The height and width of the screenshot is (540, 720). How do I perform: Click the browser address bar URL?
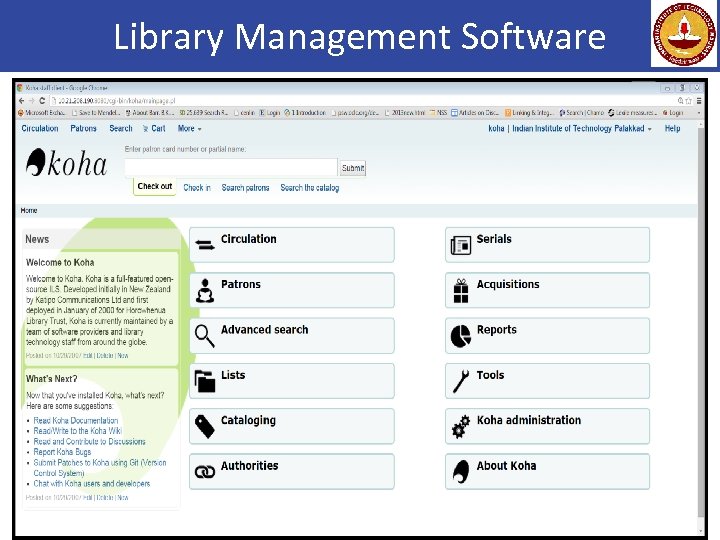coord(117,101)
